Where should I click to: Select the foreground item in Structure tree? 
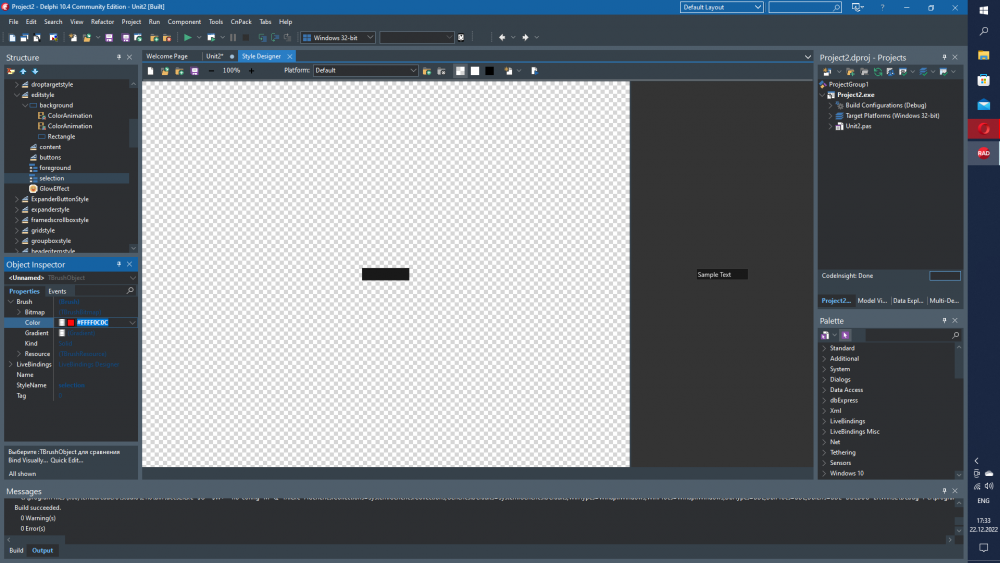55,168
